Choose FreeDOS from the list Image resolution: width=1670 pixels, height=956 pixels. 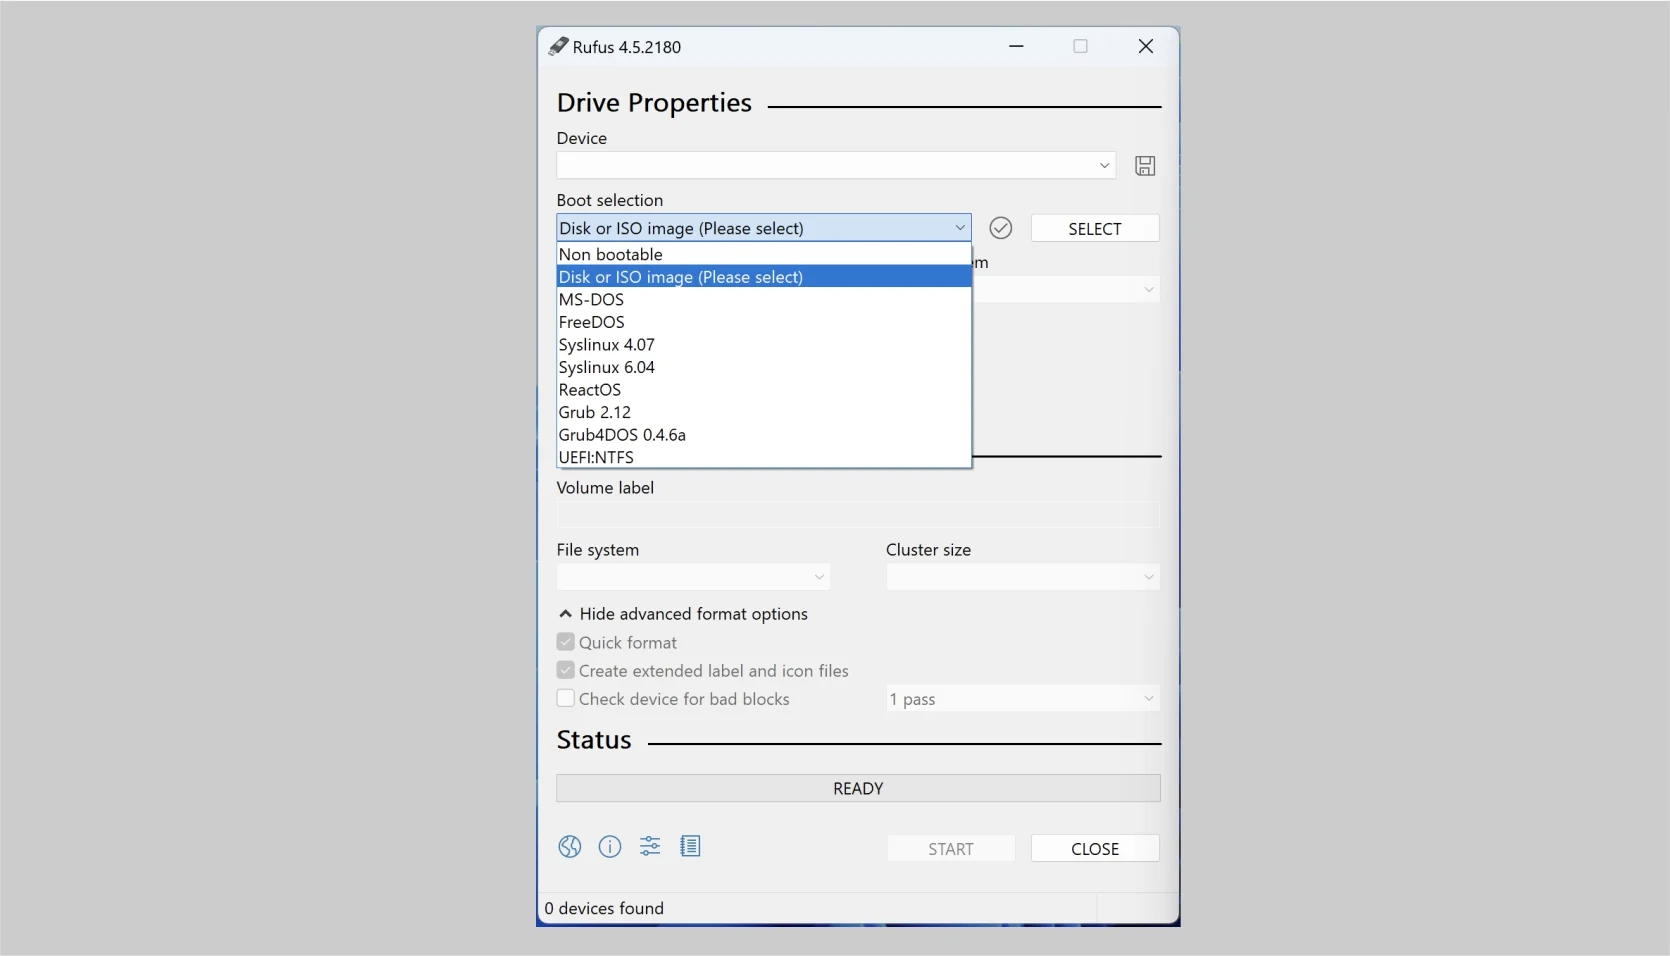pos(764,322)
